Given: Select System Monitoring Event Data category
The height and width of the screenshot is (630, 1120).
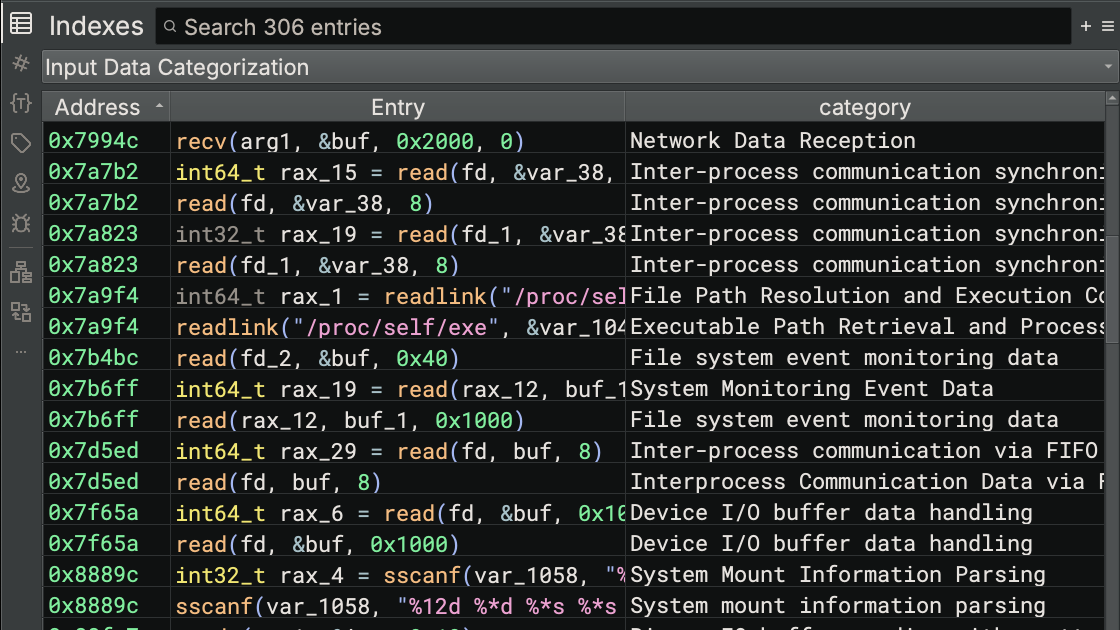Looking at the screenshot, I should pyautogui.click(x=811, y=389).
